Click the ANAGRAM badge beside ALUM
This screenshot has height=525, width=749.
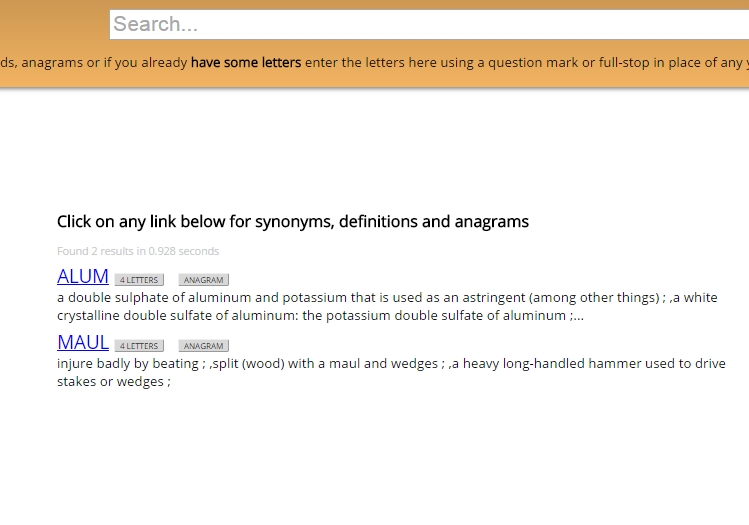[x=204, y=280]
